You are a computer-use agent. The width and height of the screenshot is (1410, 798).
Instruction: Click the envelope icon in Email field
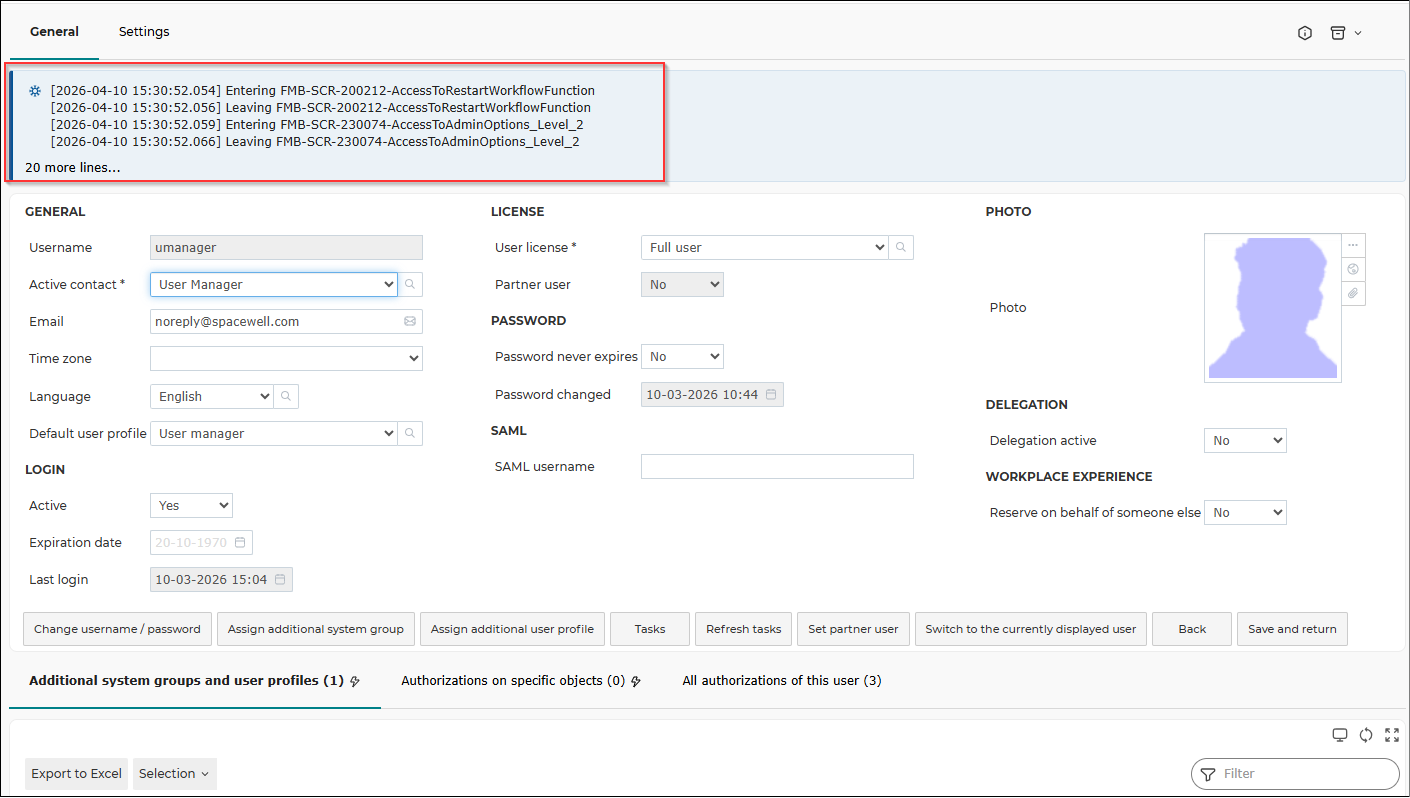click(410, 321)
